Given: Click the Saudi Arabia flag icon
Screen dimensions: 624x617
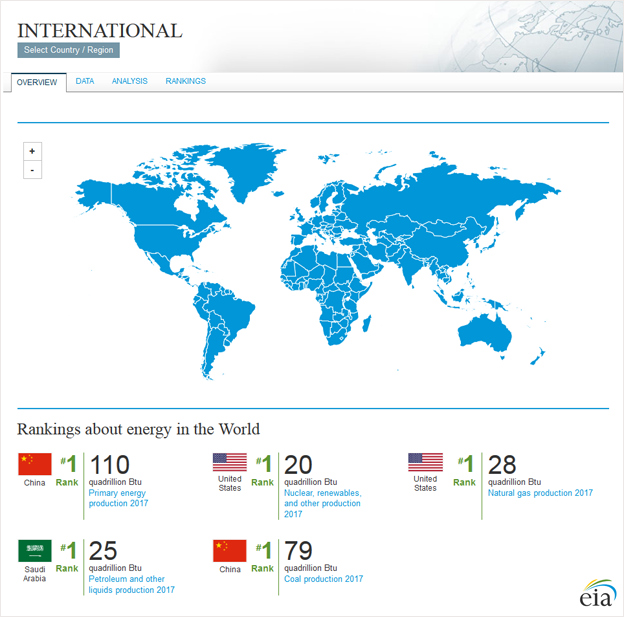Looking at the screenshot, I should 35,551.
